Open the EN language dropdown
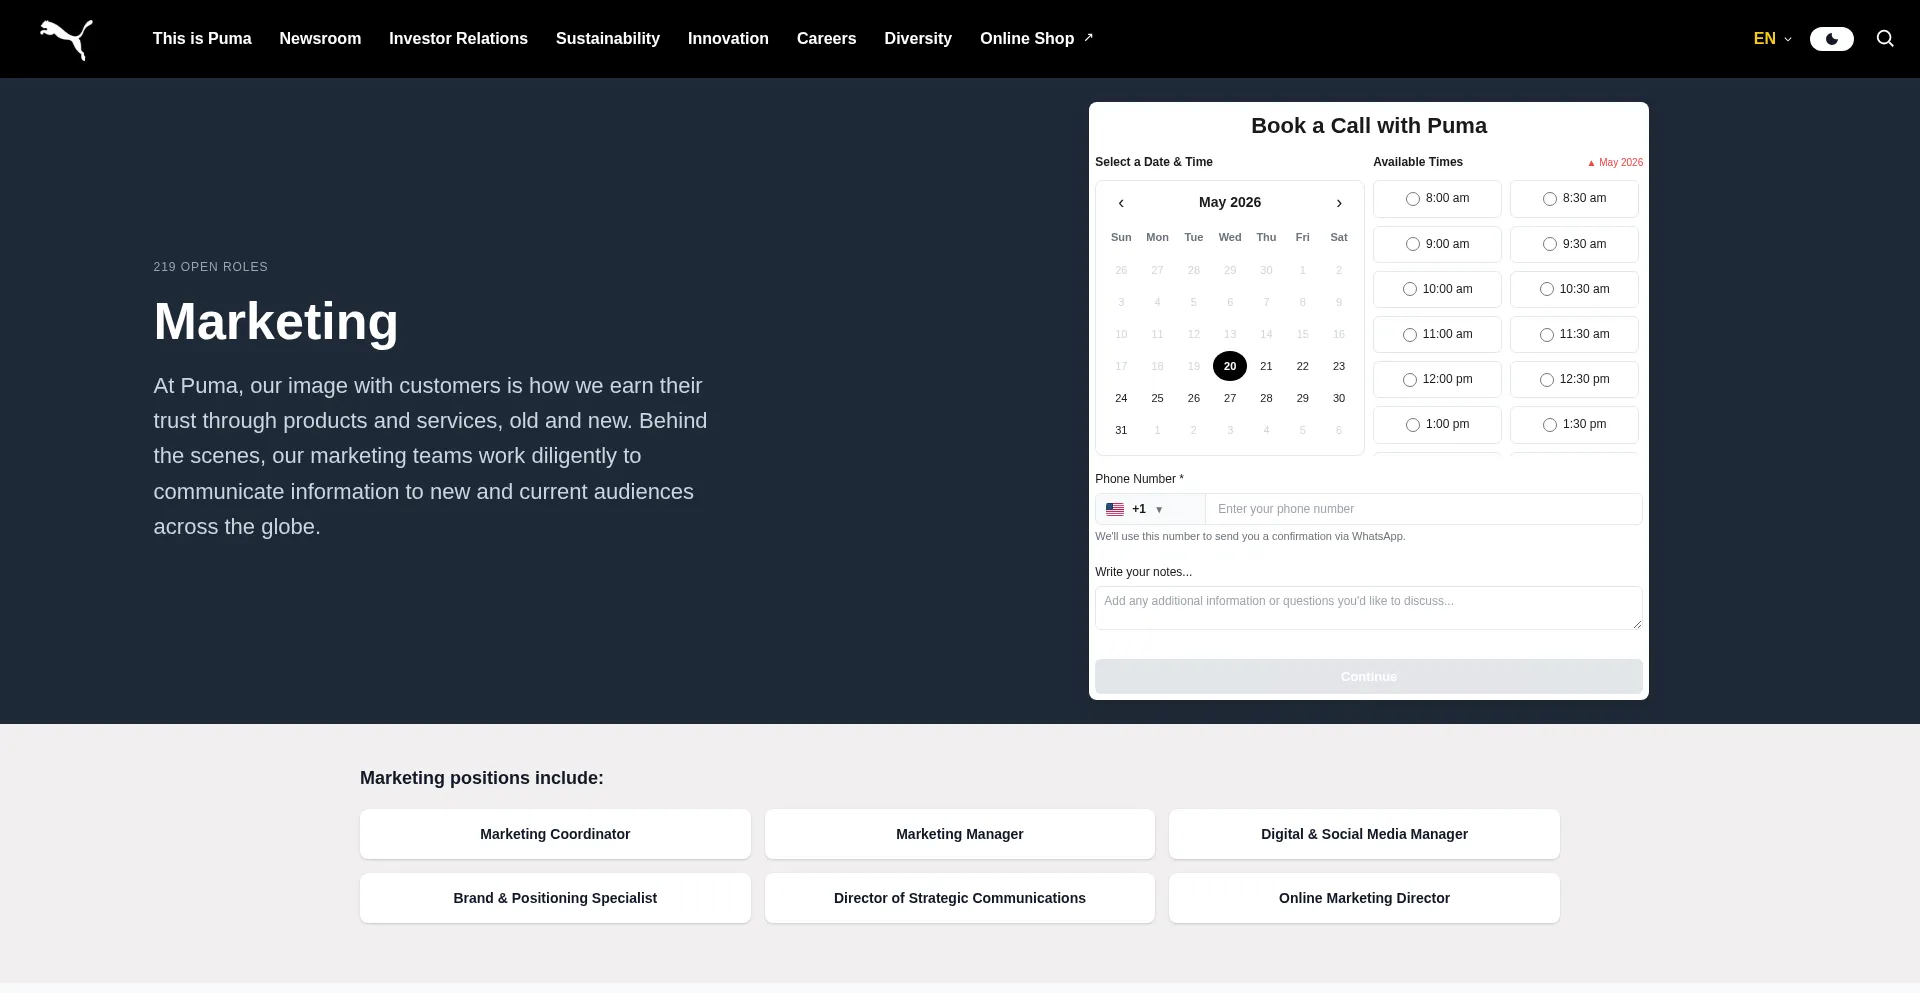 1772,39
